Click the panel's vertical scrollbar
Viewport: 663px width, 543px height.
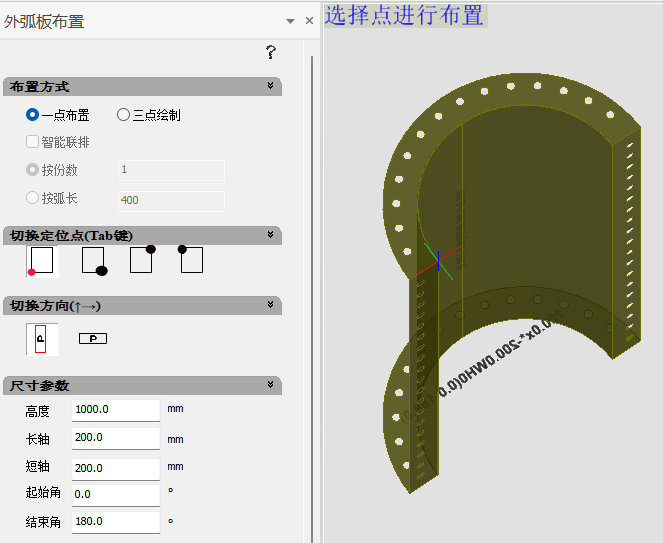312,300
